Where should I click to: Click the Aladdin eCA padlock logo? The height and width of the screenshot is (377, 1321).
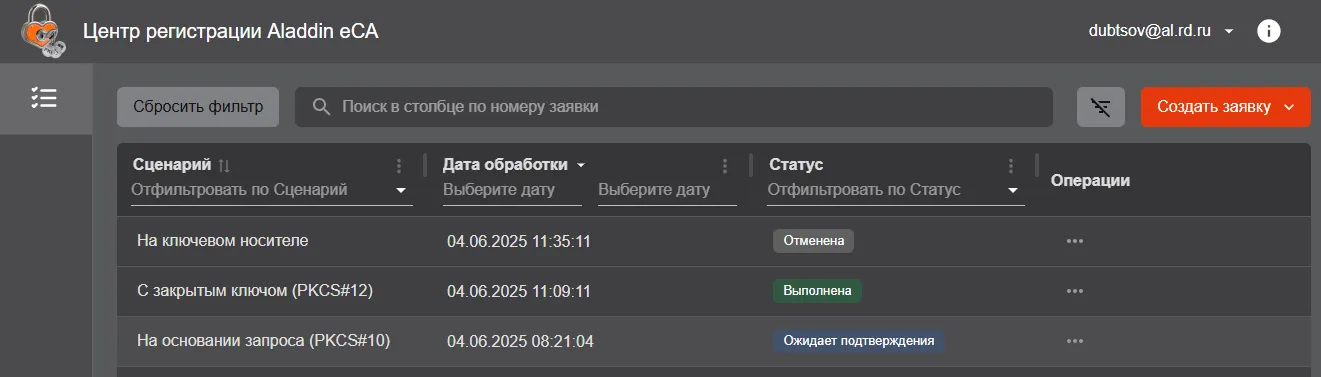coord(44,31)
